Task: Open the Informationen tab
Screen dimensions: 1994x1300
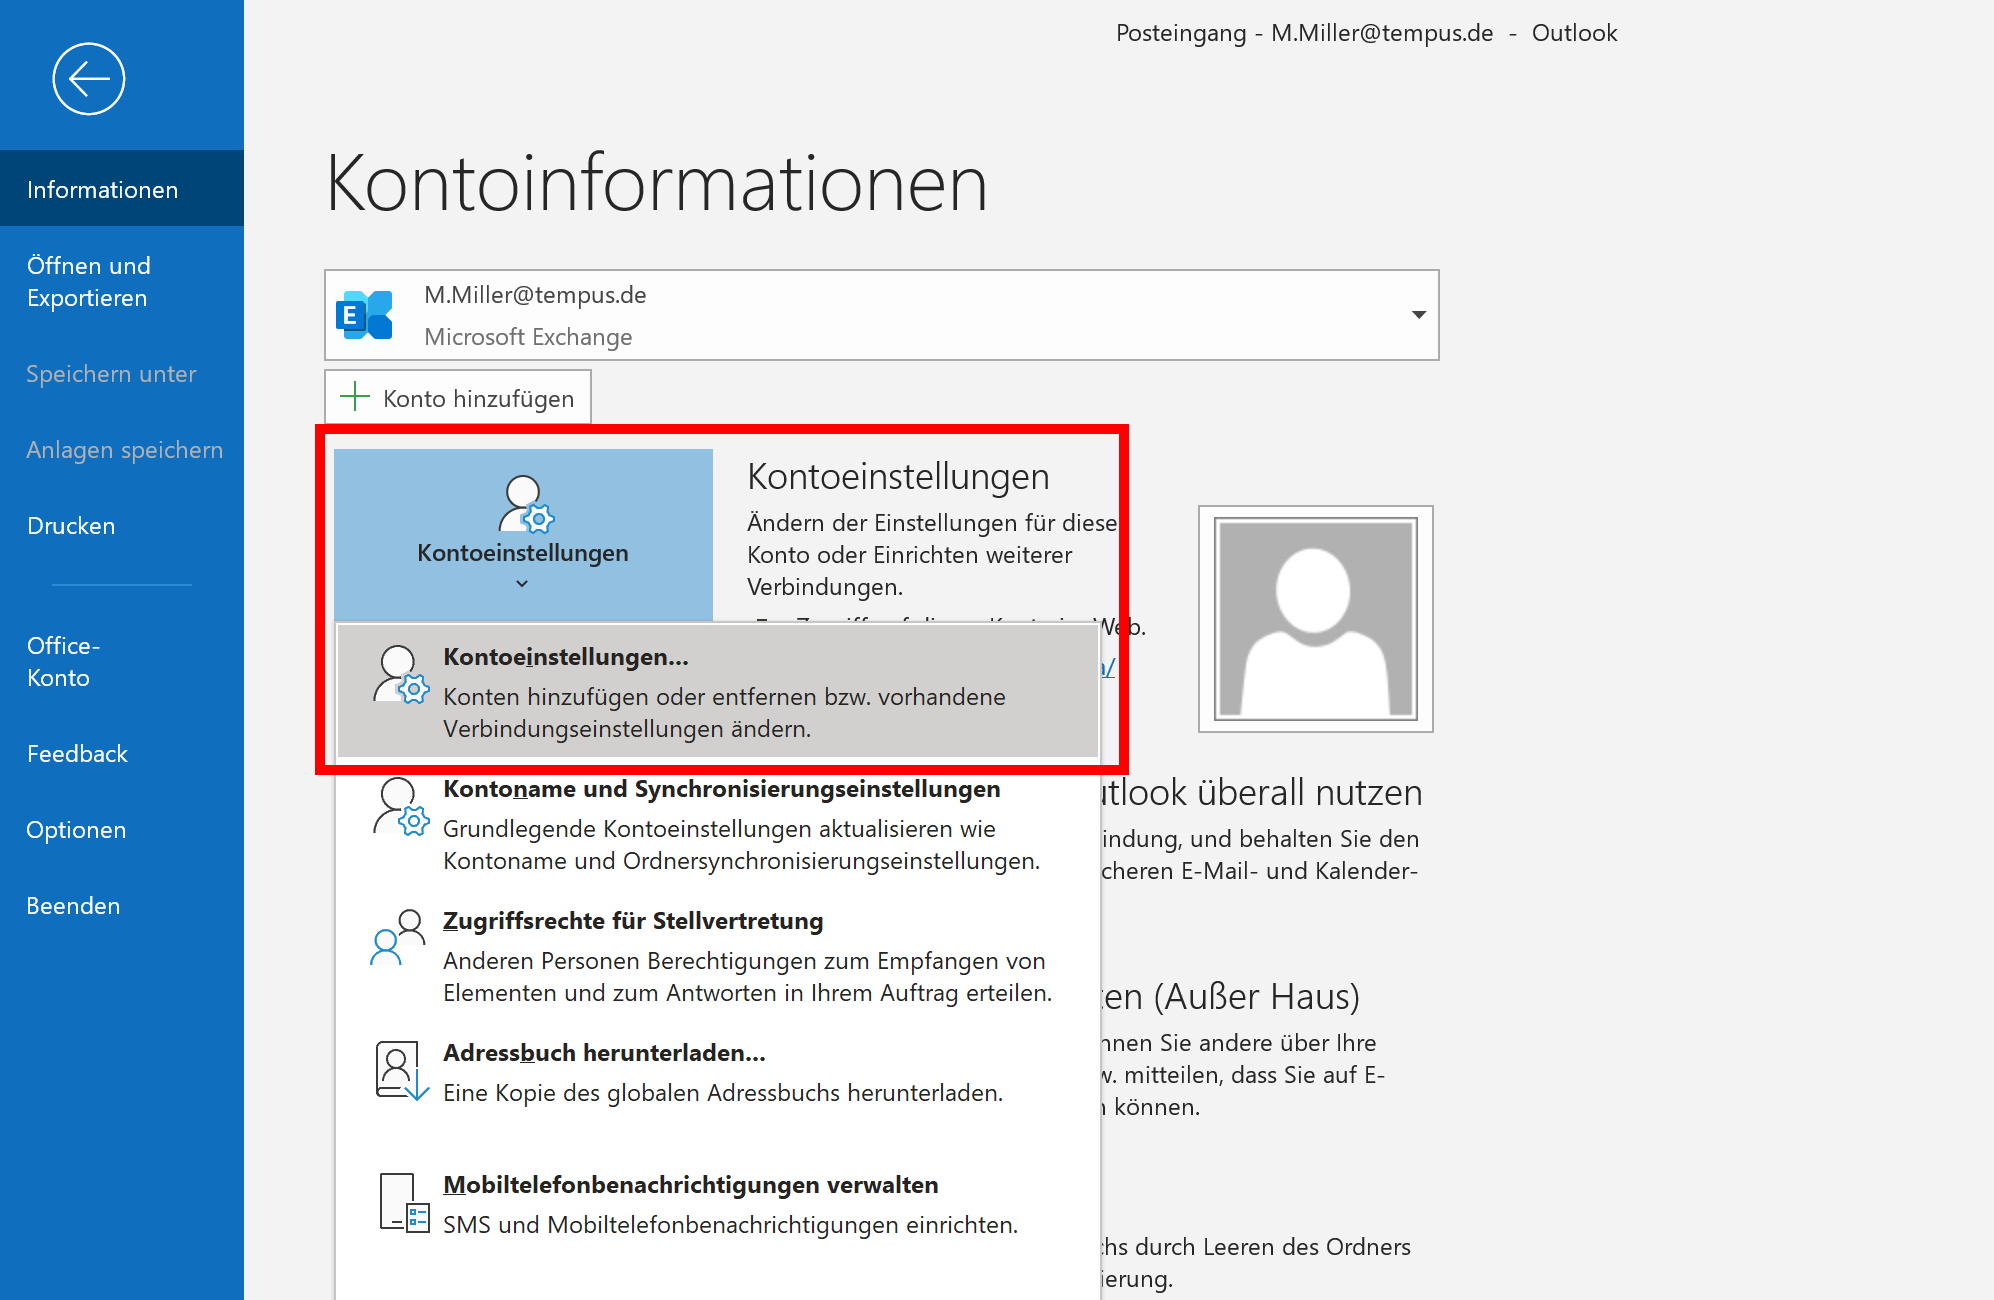Action: point(122,189)
